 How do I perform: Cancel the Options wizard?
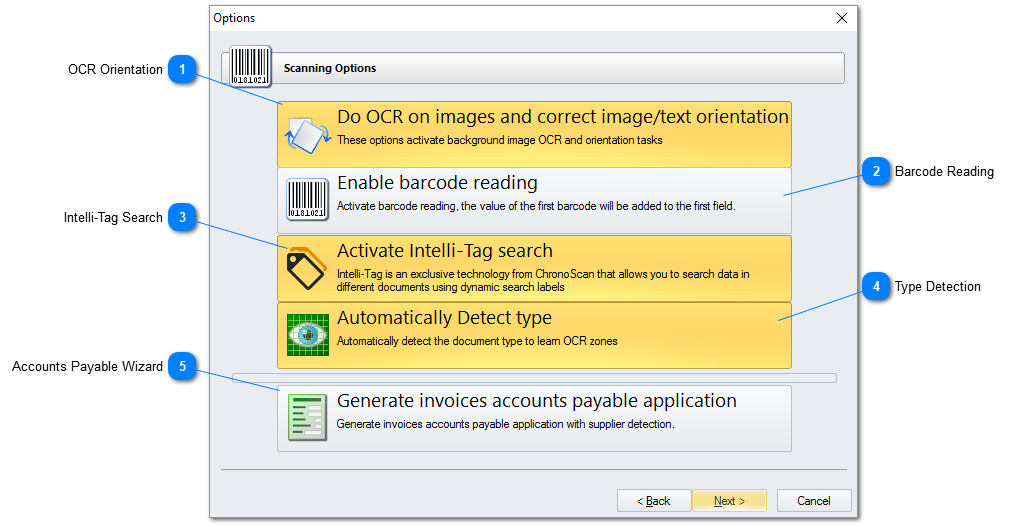click(813, 501)
